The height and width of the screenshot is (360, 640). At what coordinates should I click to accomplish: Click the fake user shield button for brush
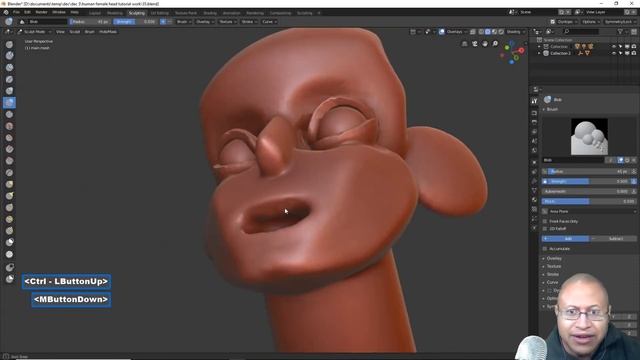coord(620,160)
